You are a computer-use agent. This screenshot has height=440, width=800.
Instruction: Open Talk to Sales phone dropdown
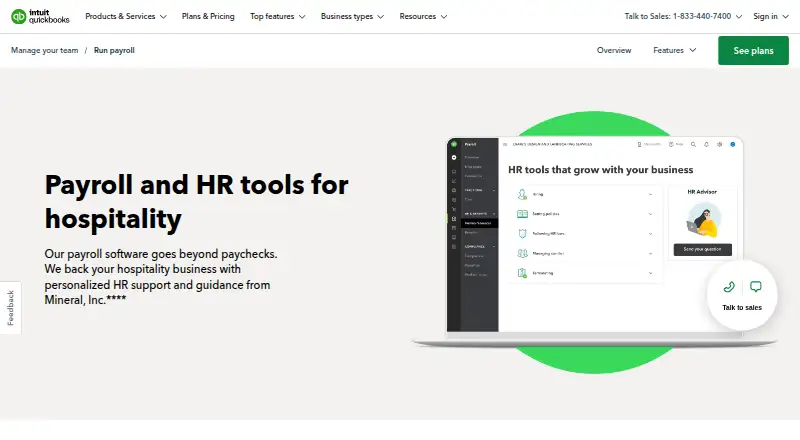[683, 16]
